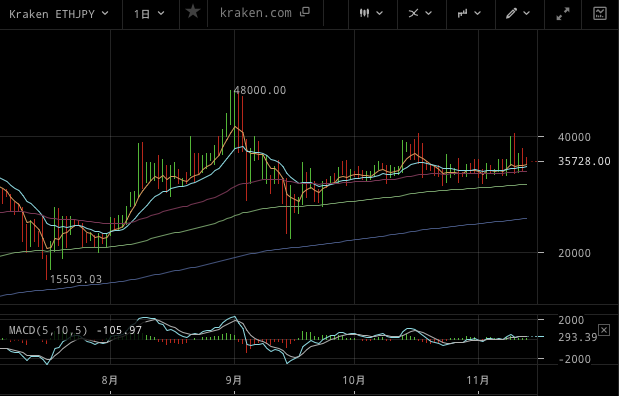
Task: Click the MACD(5,10,5) indicator label
Action: (48, 330)
